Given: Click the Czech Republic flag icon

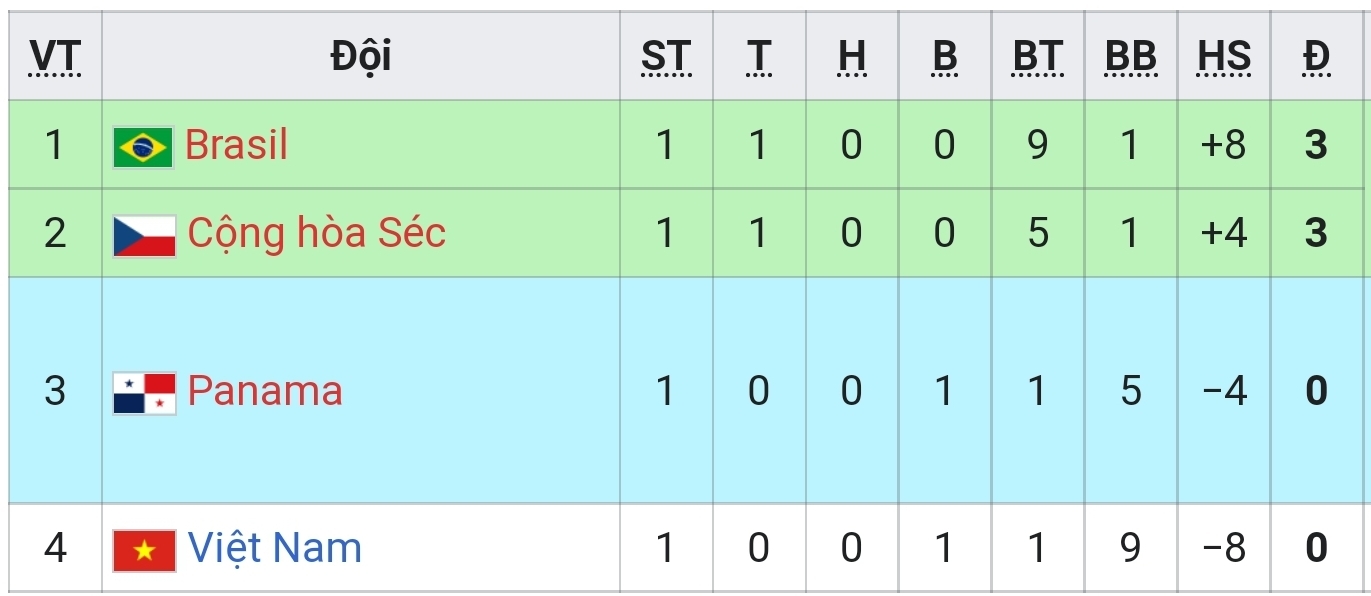Looking at the screenshot, I should (x=144, y=235).
